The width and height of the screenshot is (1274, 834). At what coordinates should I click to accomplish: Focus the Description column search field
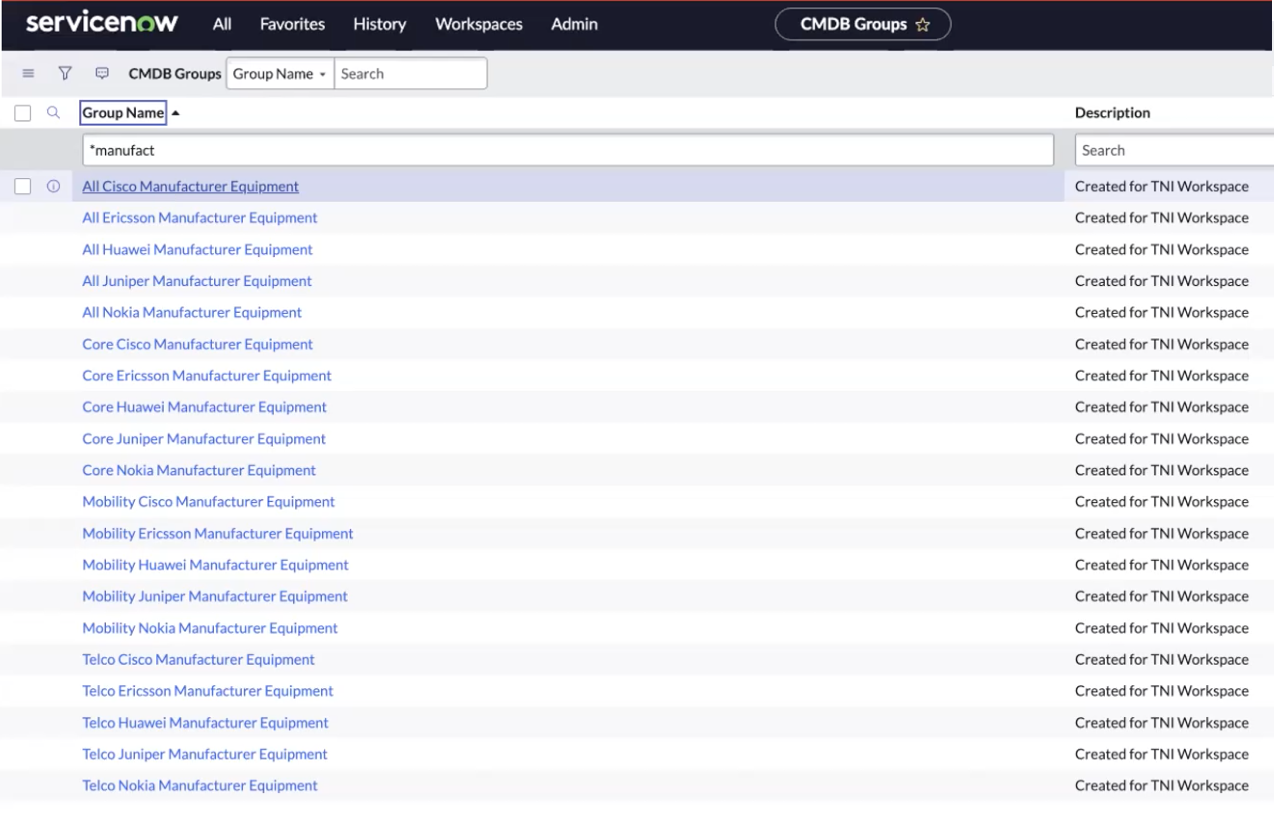1175,150
